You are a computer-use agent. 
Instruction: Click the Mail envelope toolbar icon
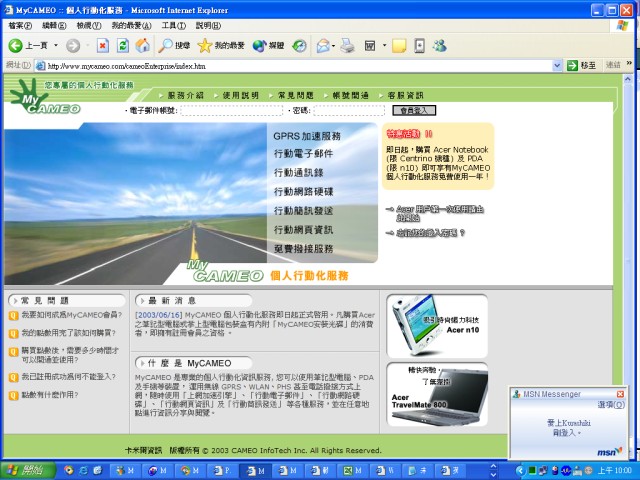click(x=323, y=46)
